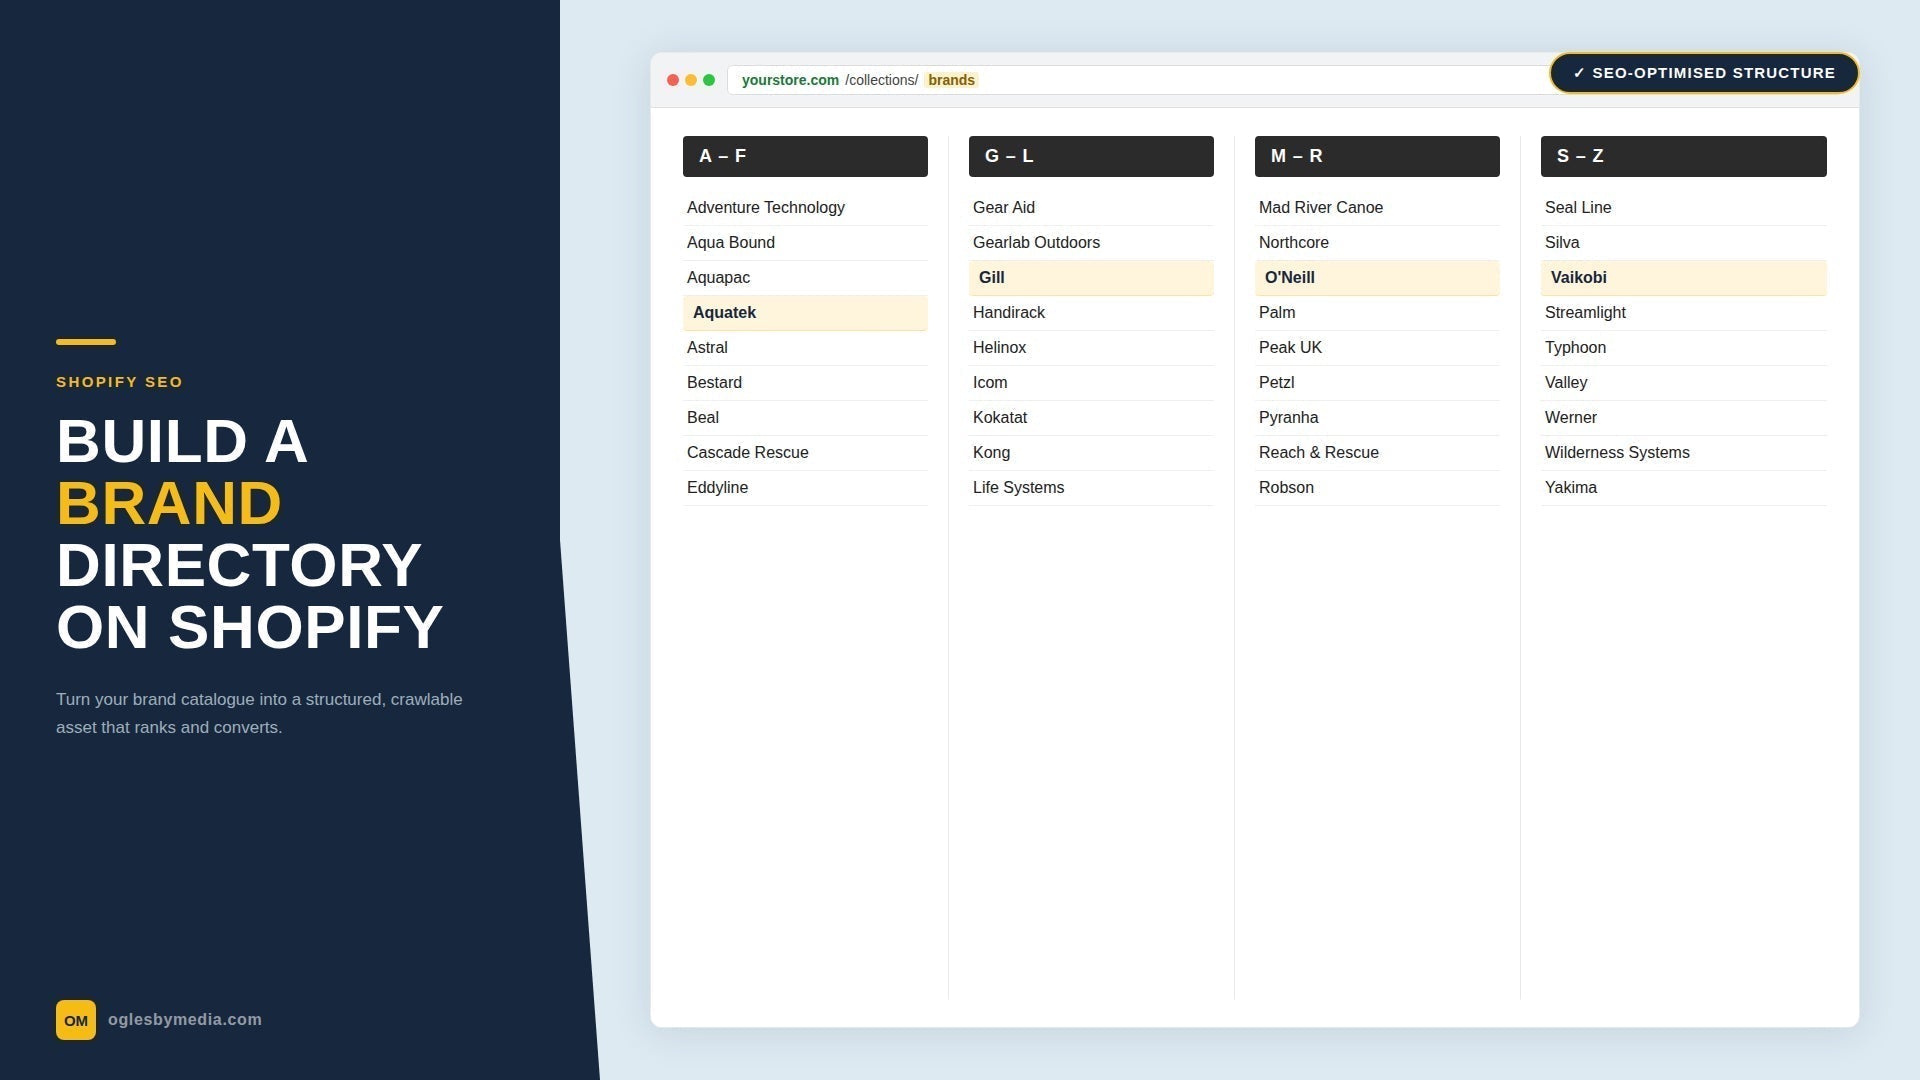The width and height of the screenshot is (1920, 1080).
Task: Open the Adventure Technology brand
Action: 805,208
